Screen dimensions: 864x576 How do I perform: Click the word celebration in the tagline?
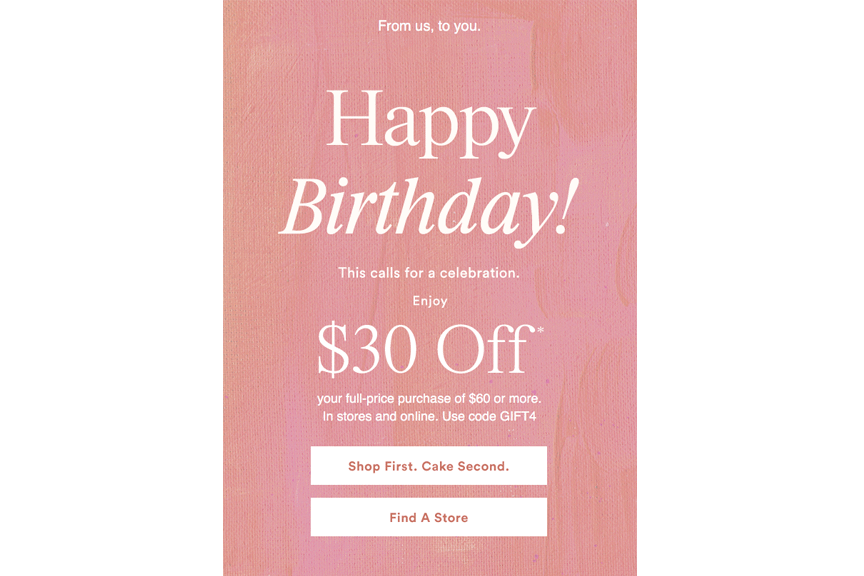479,273
